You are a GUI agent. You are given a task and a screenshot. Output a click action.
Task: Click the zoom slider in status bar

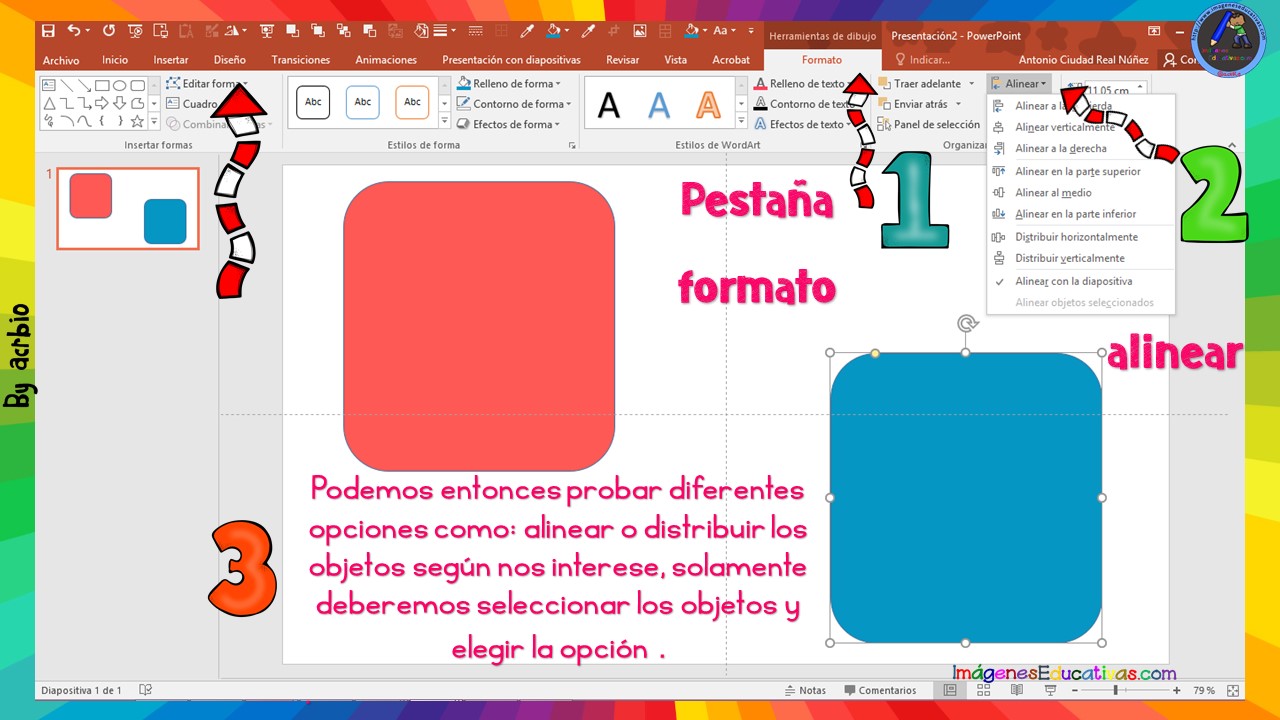(x=1115, y=690)
